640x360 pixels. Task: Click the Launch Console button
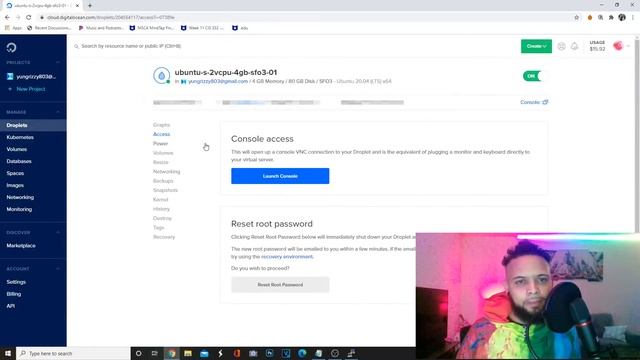pyautogui.click(x=280, y=176)
